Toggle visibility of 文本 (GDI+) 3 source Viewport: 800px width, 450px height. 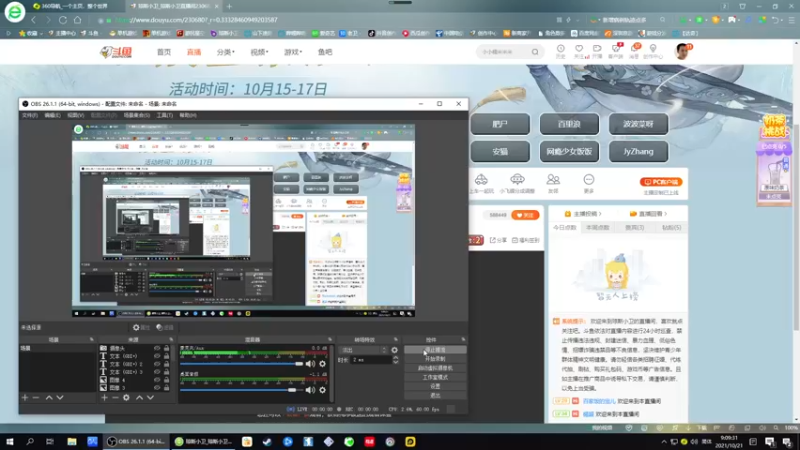click(157, 372)
